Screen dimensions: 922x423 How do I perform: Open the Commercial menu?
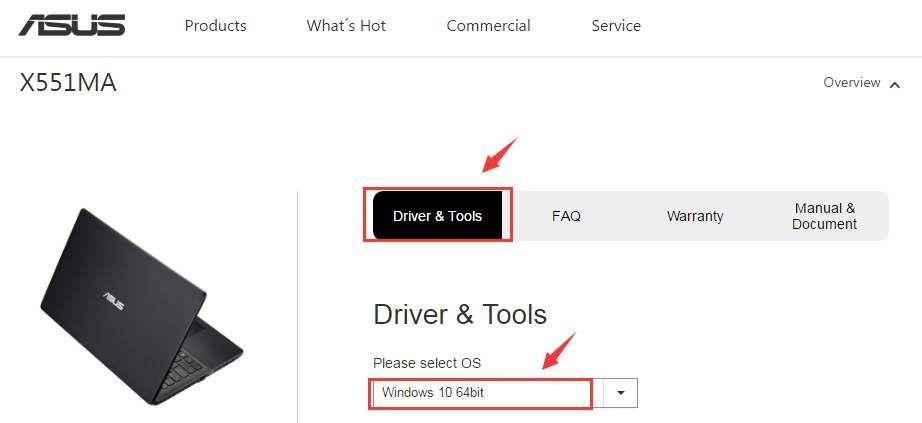click(488, 26)
